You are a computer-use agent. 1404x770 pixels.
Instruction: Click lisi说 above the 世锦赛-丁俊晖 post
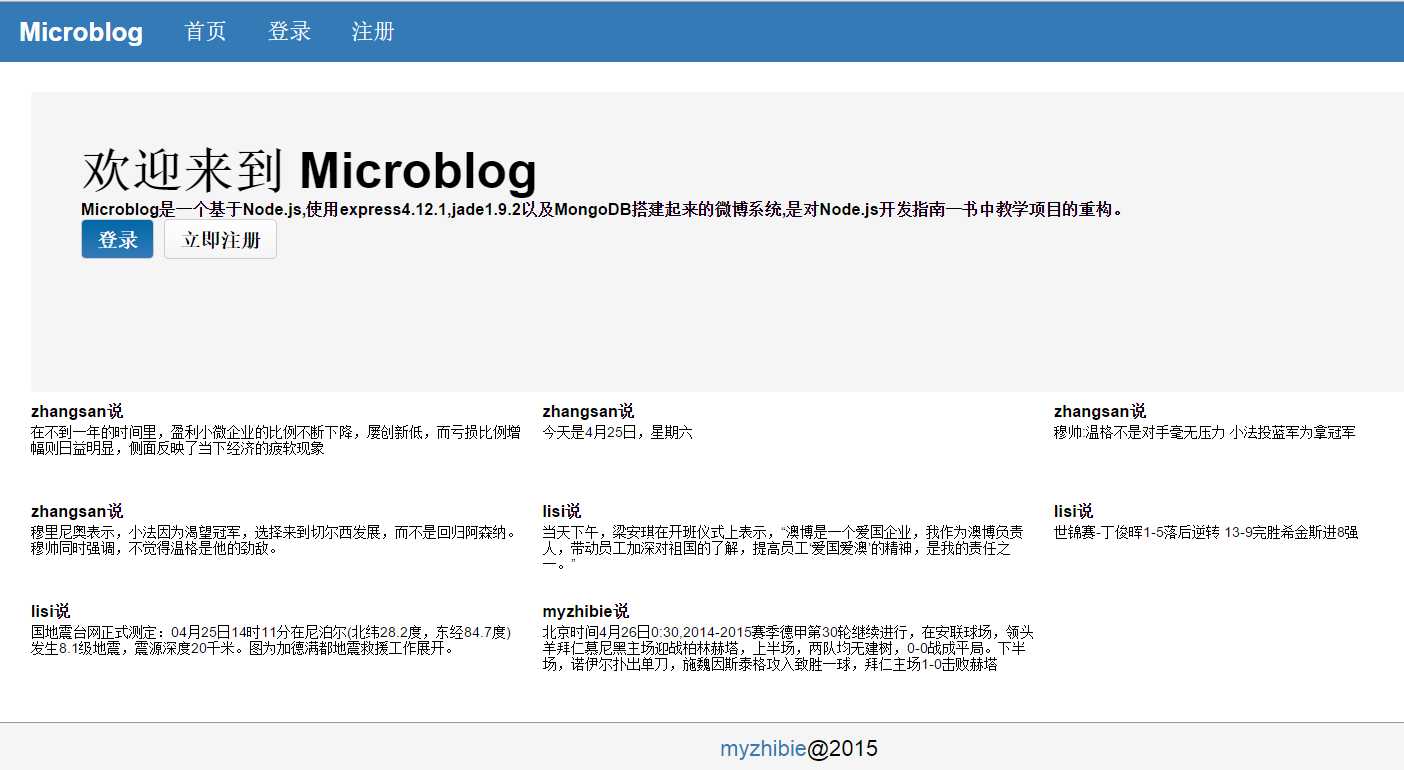pyautogui.click(x=1073, y=511)
